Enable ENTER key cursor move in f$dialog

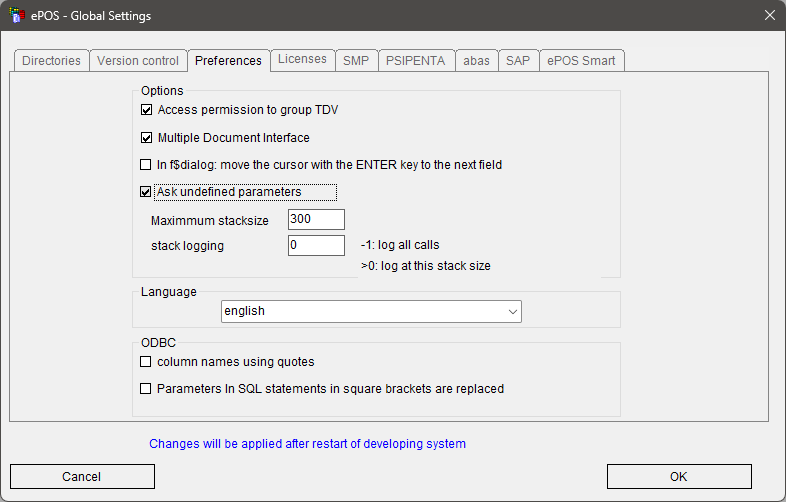click(x=146, y=165)
